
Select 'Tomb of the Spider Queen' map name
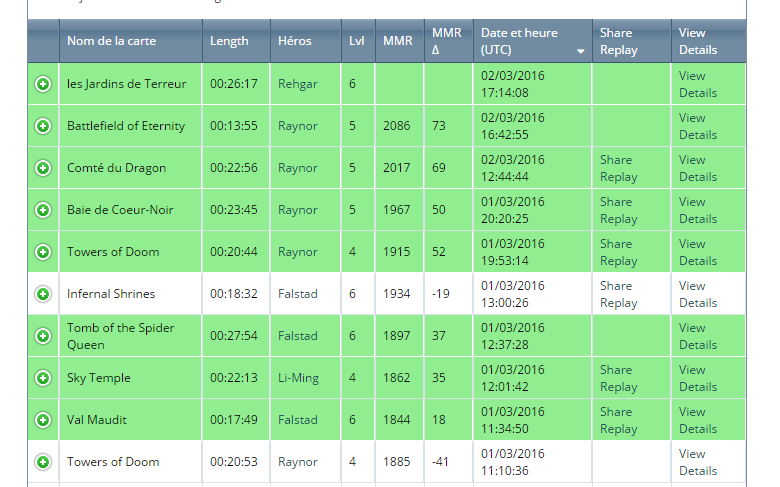121,336
